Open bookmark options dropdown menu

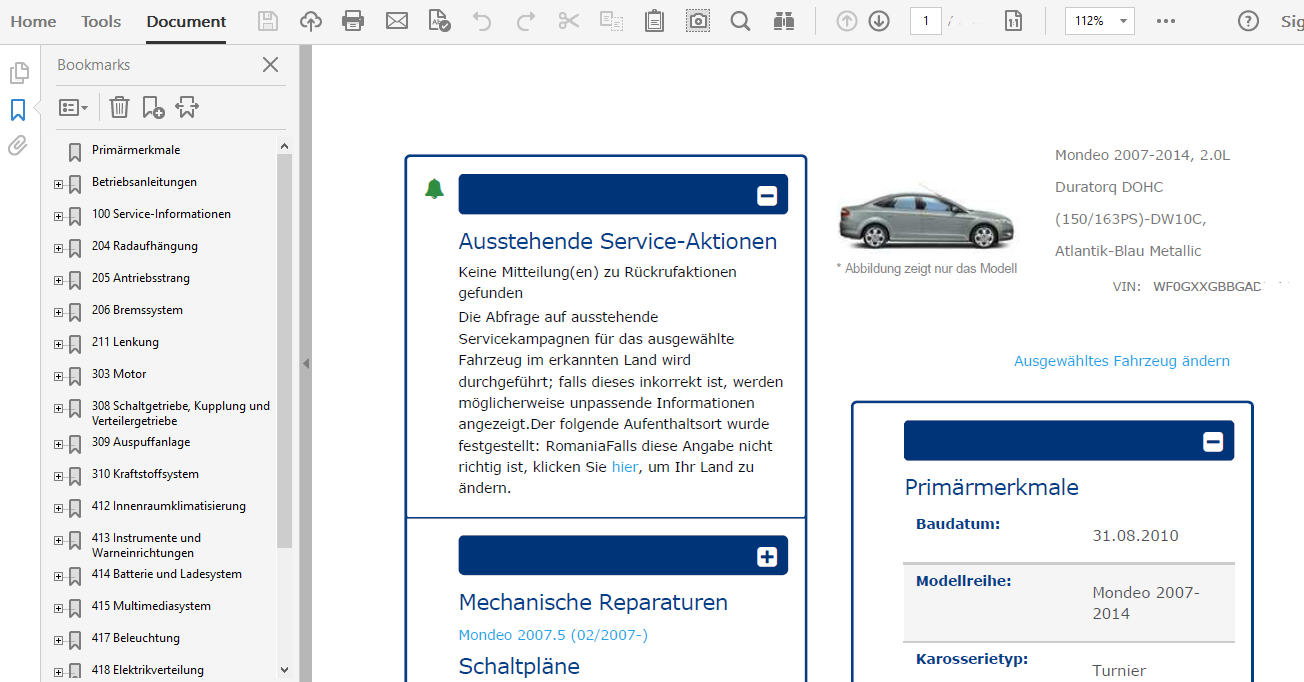tap(73, 107)
